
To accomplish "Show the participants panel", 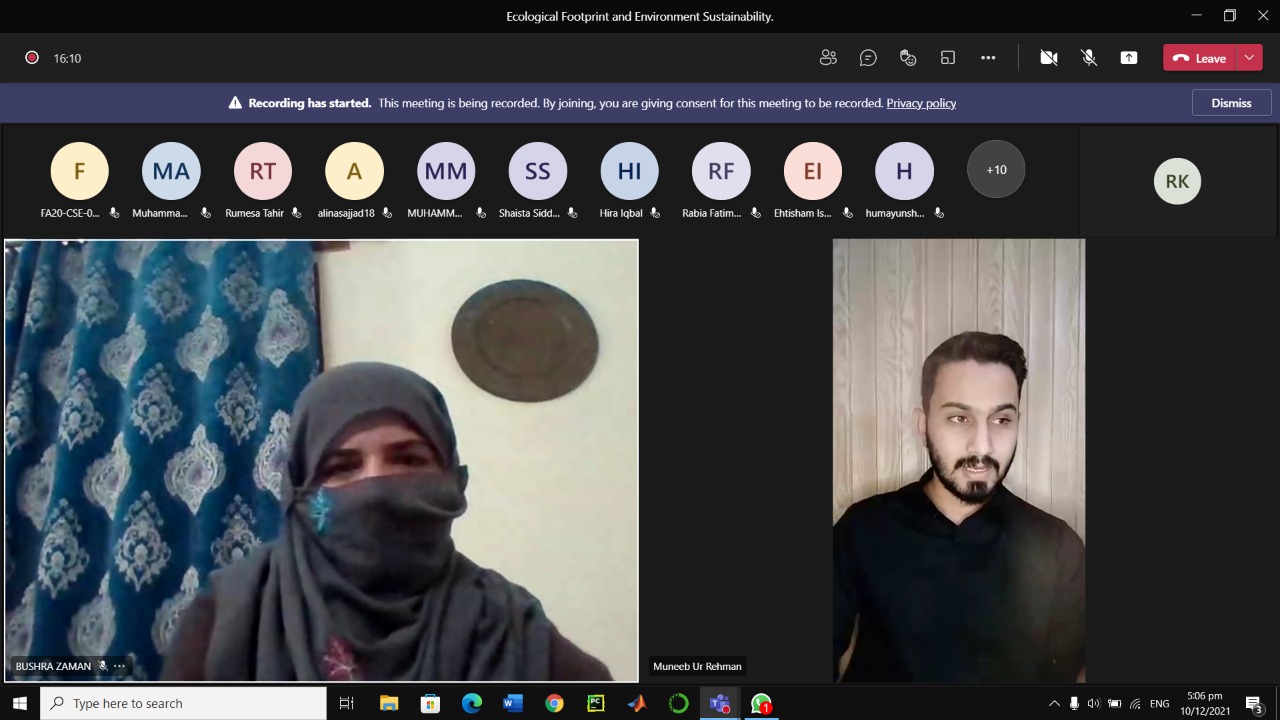I will point(828,58).
